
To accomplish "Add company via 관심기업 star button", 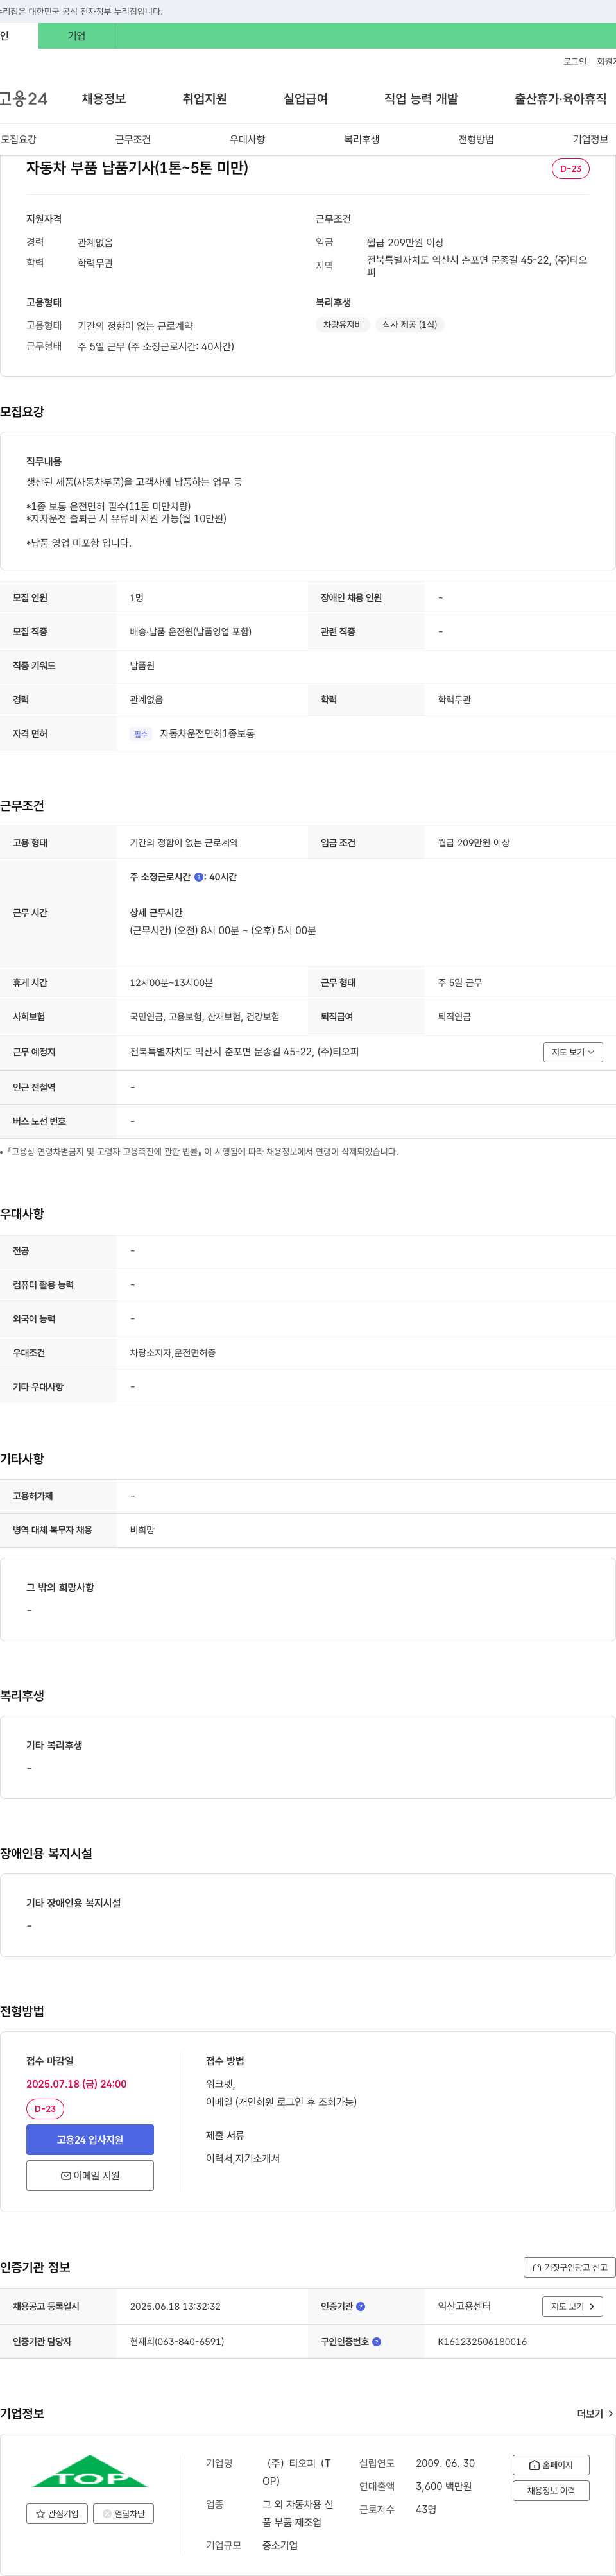I will pyautogui.click(x=57, y=2513).
